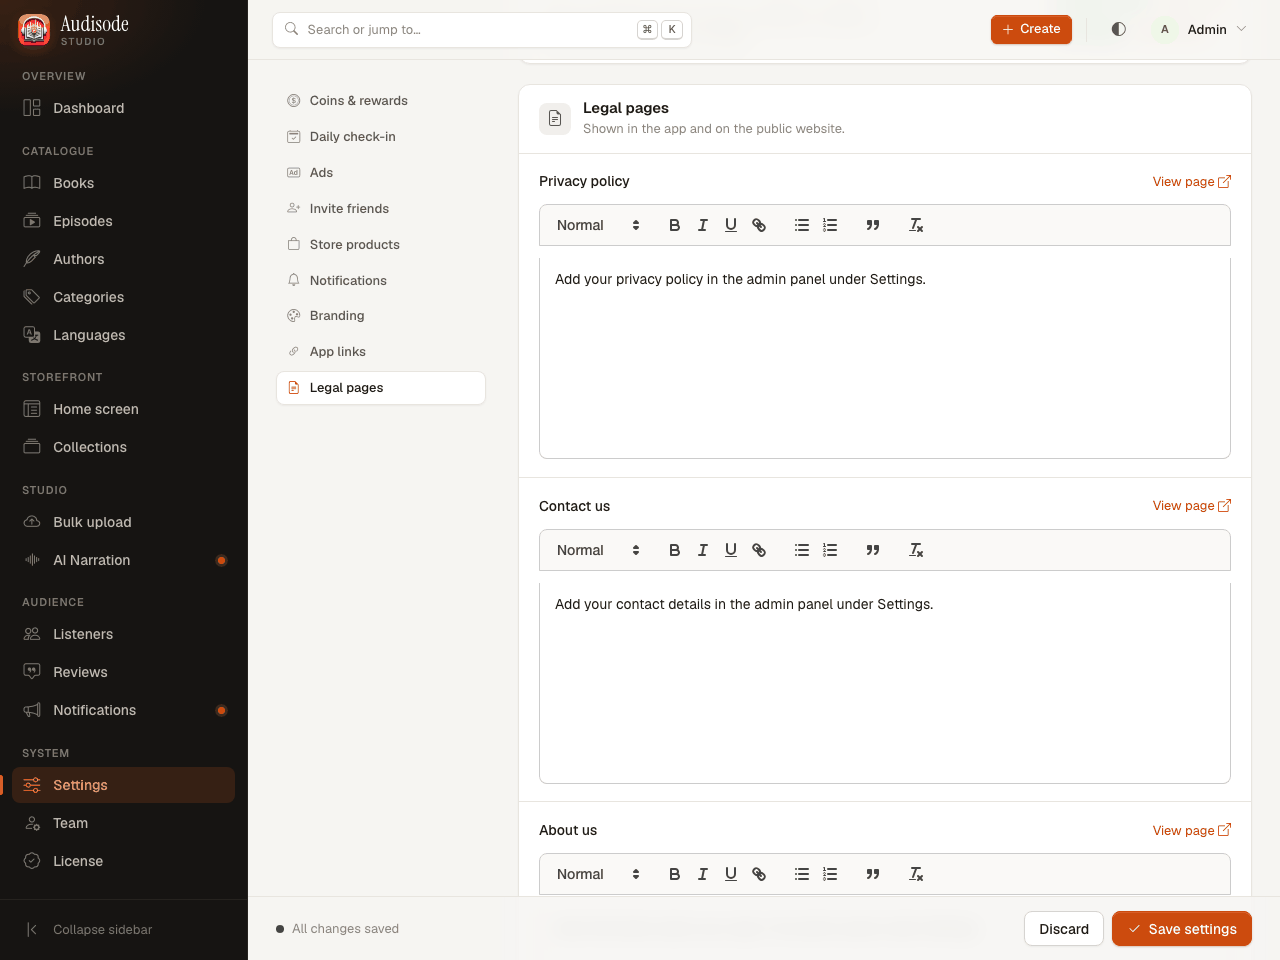Open Coins & rewards settings

click(x=381, y=101)
